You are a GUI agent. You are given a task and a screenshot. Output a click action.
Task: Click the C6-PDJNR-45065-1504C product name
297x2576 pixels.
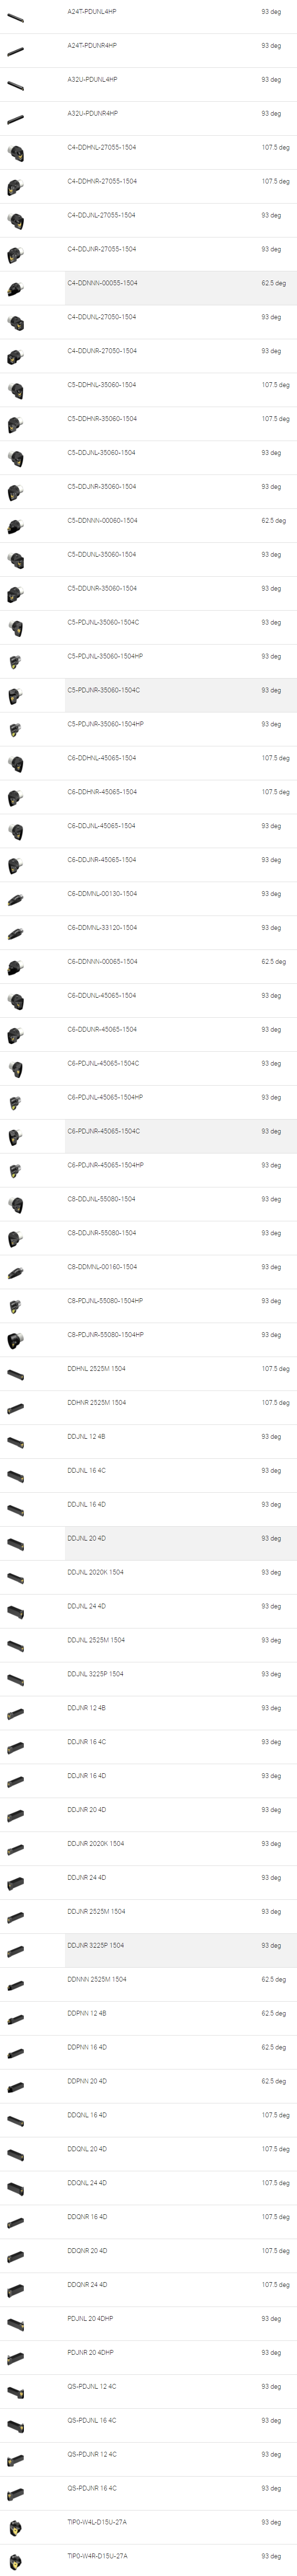pos(103,1131)
